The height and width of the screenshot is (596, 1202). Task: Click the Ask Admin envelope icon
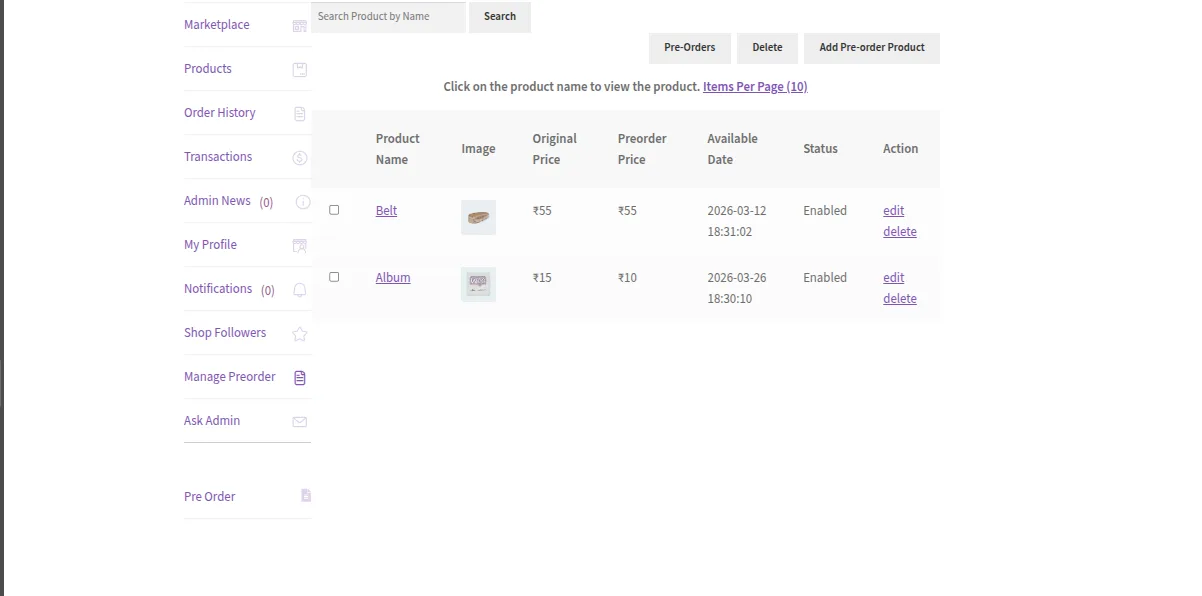click(x=299, y=422)
